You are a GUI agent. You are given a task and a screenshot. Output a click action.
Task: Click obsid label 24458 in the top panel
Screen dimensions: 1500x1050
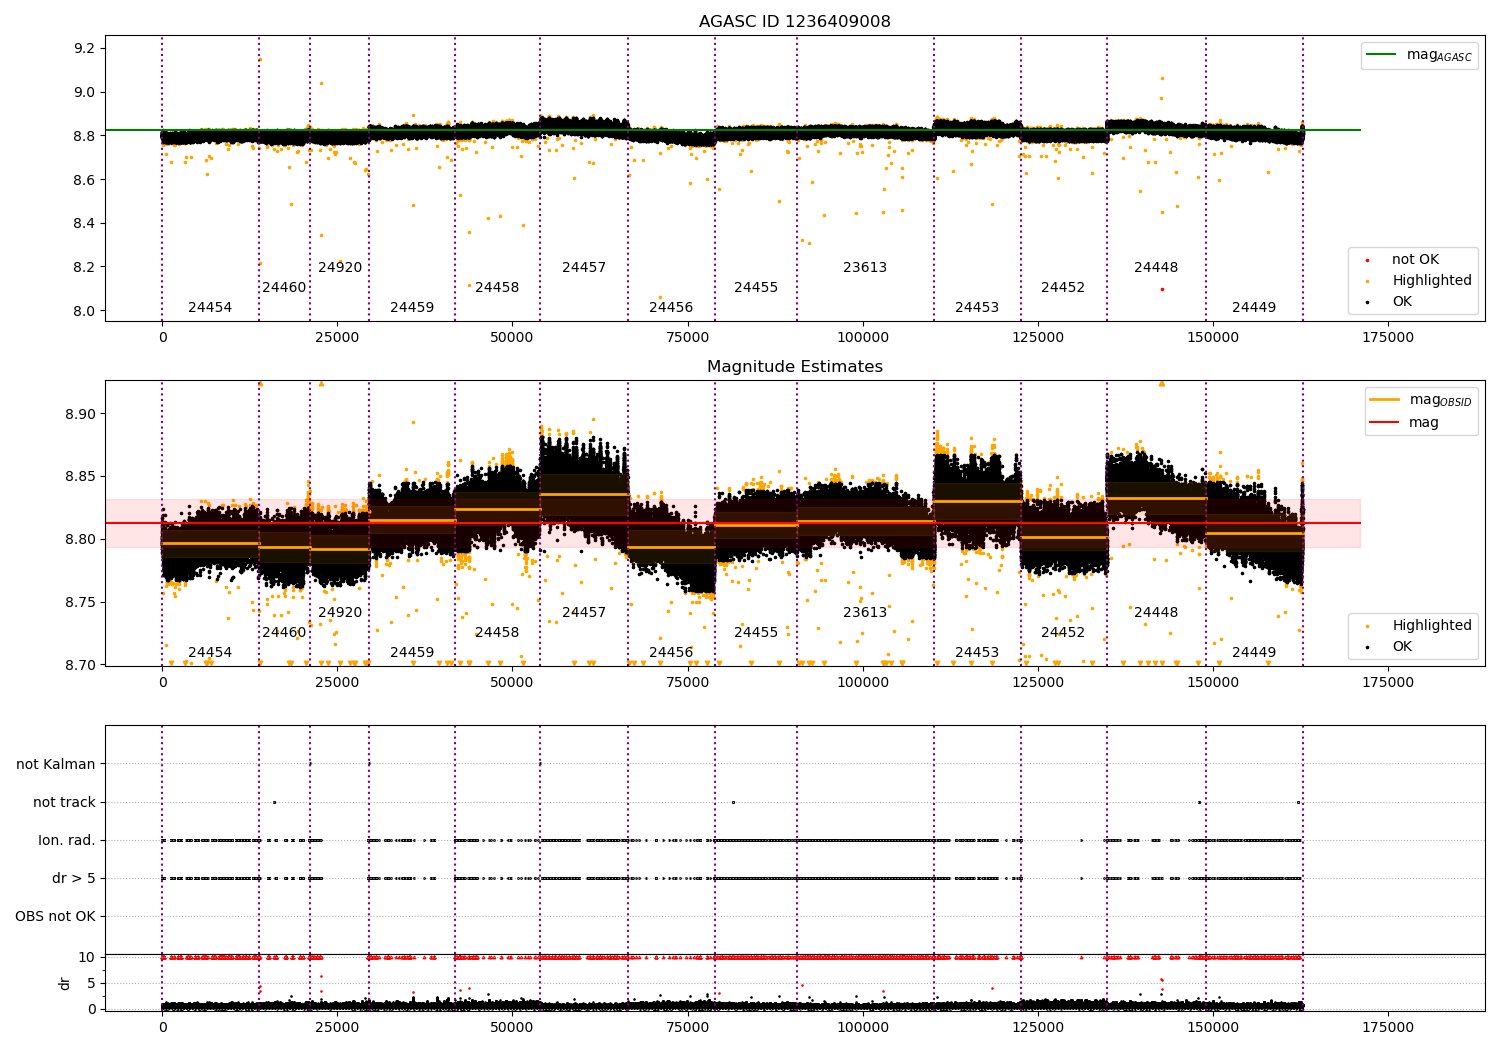click(x=497, y=288)
